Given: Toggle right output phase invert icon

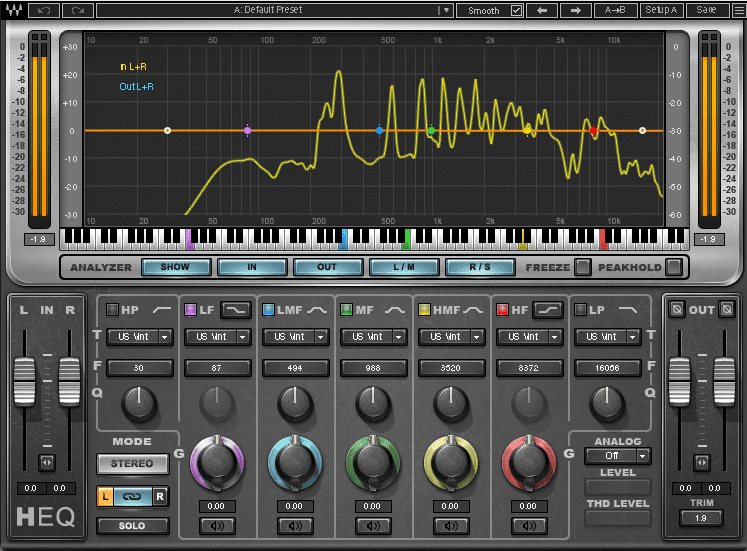Looking at the screenshot, I should tap(727, 309).
